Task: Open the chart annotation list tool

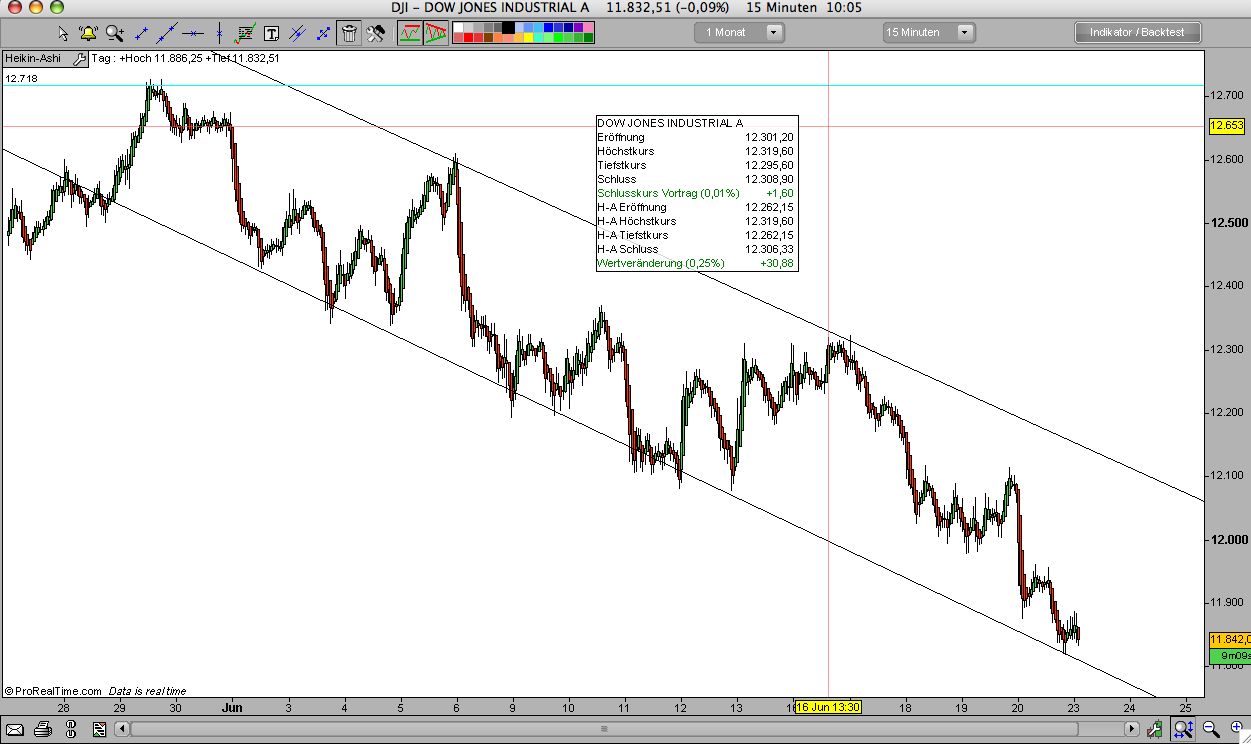Action: 245,33
